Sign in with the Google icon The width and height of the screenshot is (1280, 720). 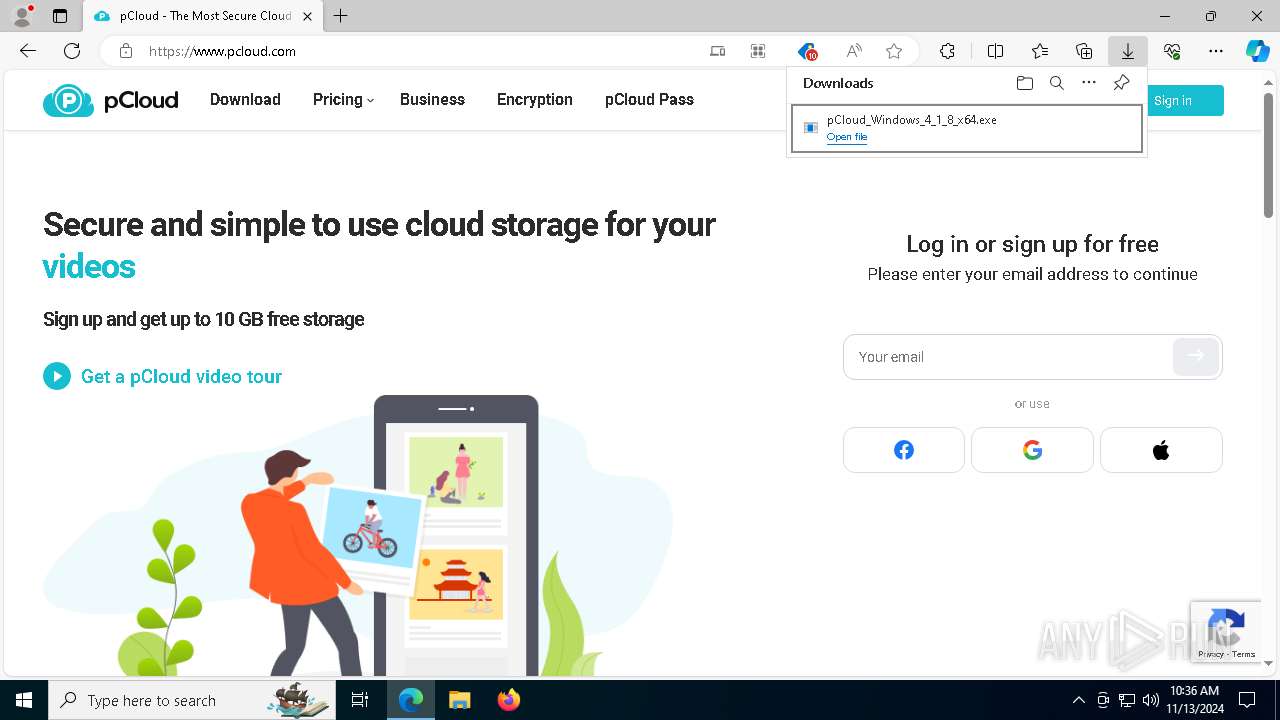(x=1032, y=450)
